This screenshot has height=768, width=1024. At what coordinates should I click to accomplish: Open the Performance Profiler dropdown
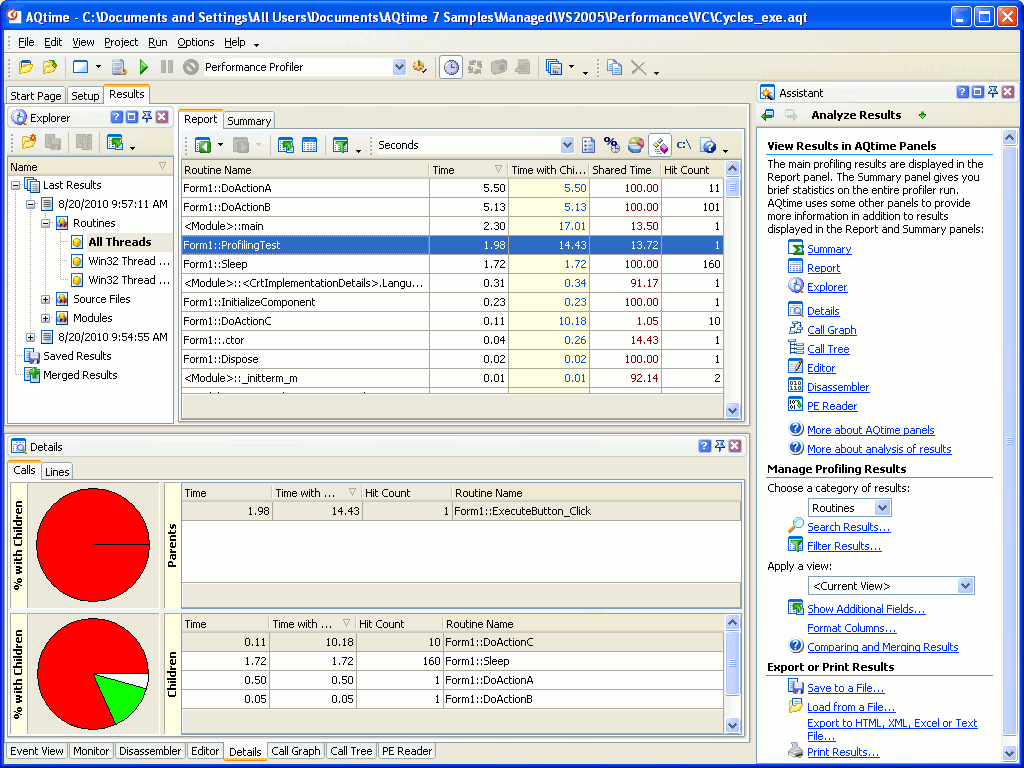[399, 67]
